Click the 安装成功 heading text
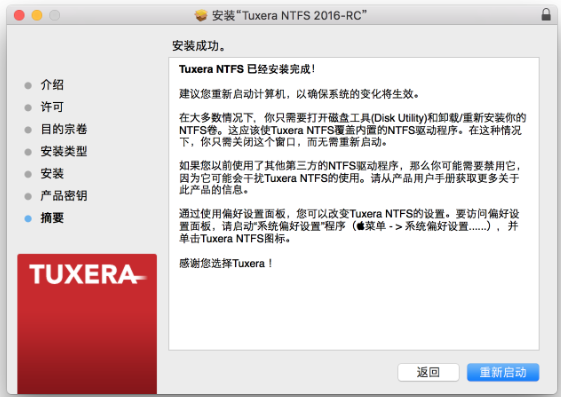561x397 pixels. [199, 46]
